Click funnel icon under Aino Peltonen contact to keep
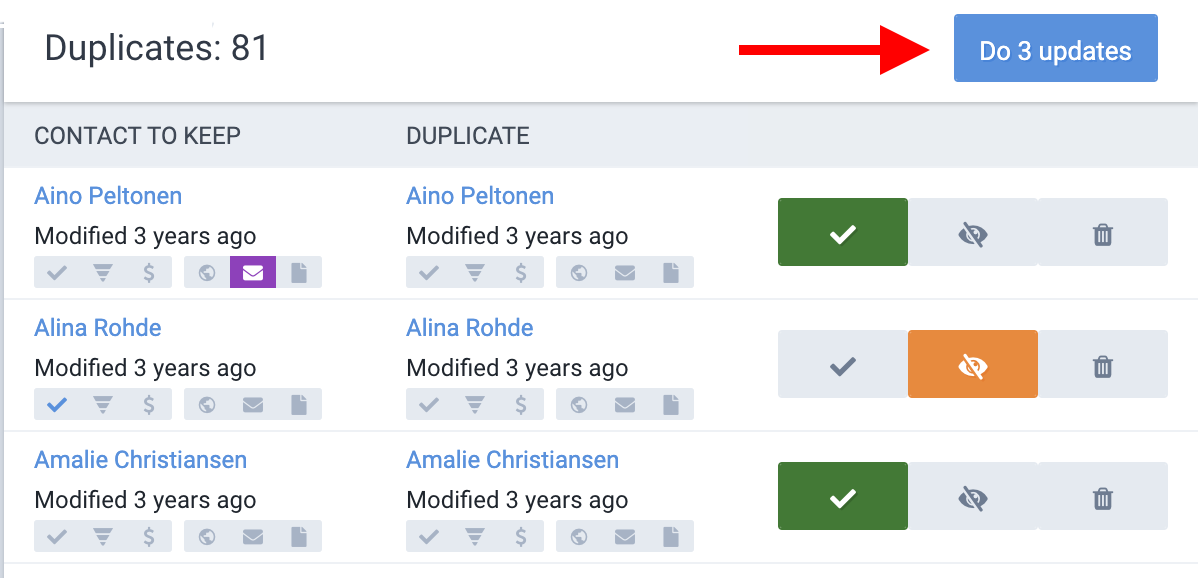This screenshot has height=578, width=1198. coord(103,273)
